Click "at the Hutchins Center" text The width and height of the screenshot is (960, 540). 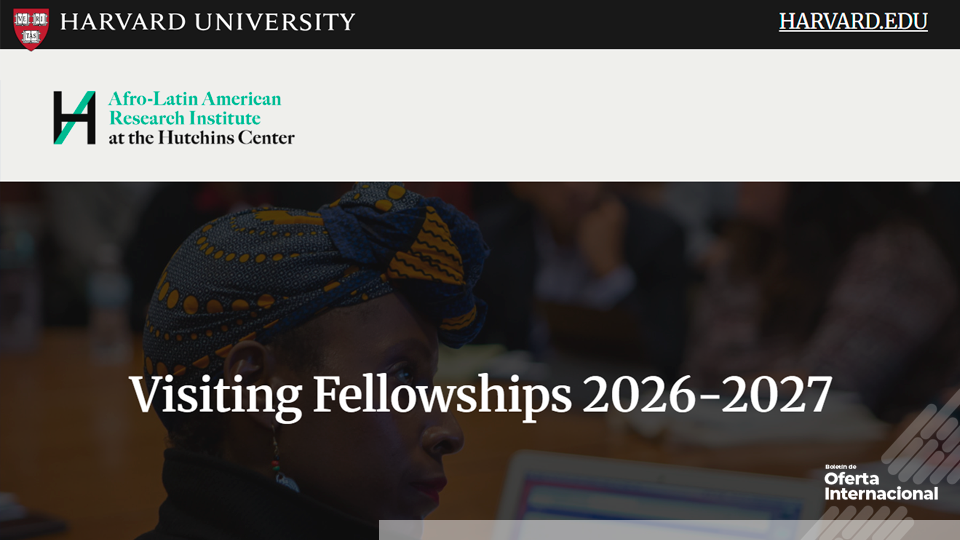click(x=201, y=138)
